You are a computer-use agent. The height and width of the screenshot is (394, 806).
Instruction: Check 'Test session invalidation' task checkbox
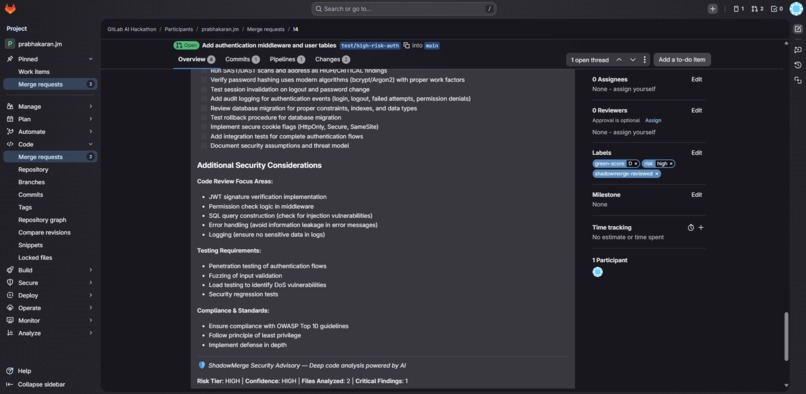(204, 89)
